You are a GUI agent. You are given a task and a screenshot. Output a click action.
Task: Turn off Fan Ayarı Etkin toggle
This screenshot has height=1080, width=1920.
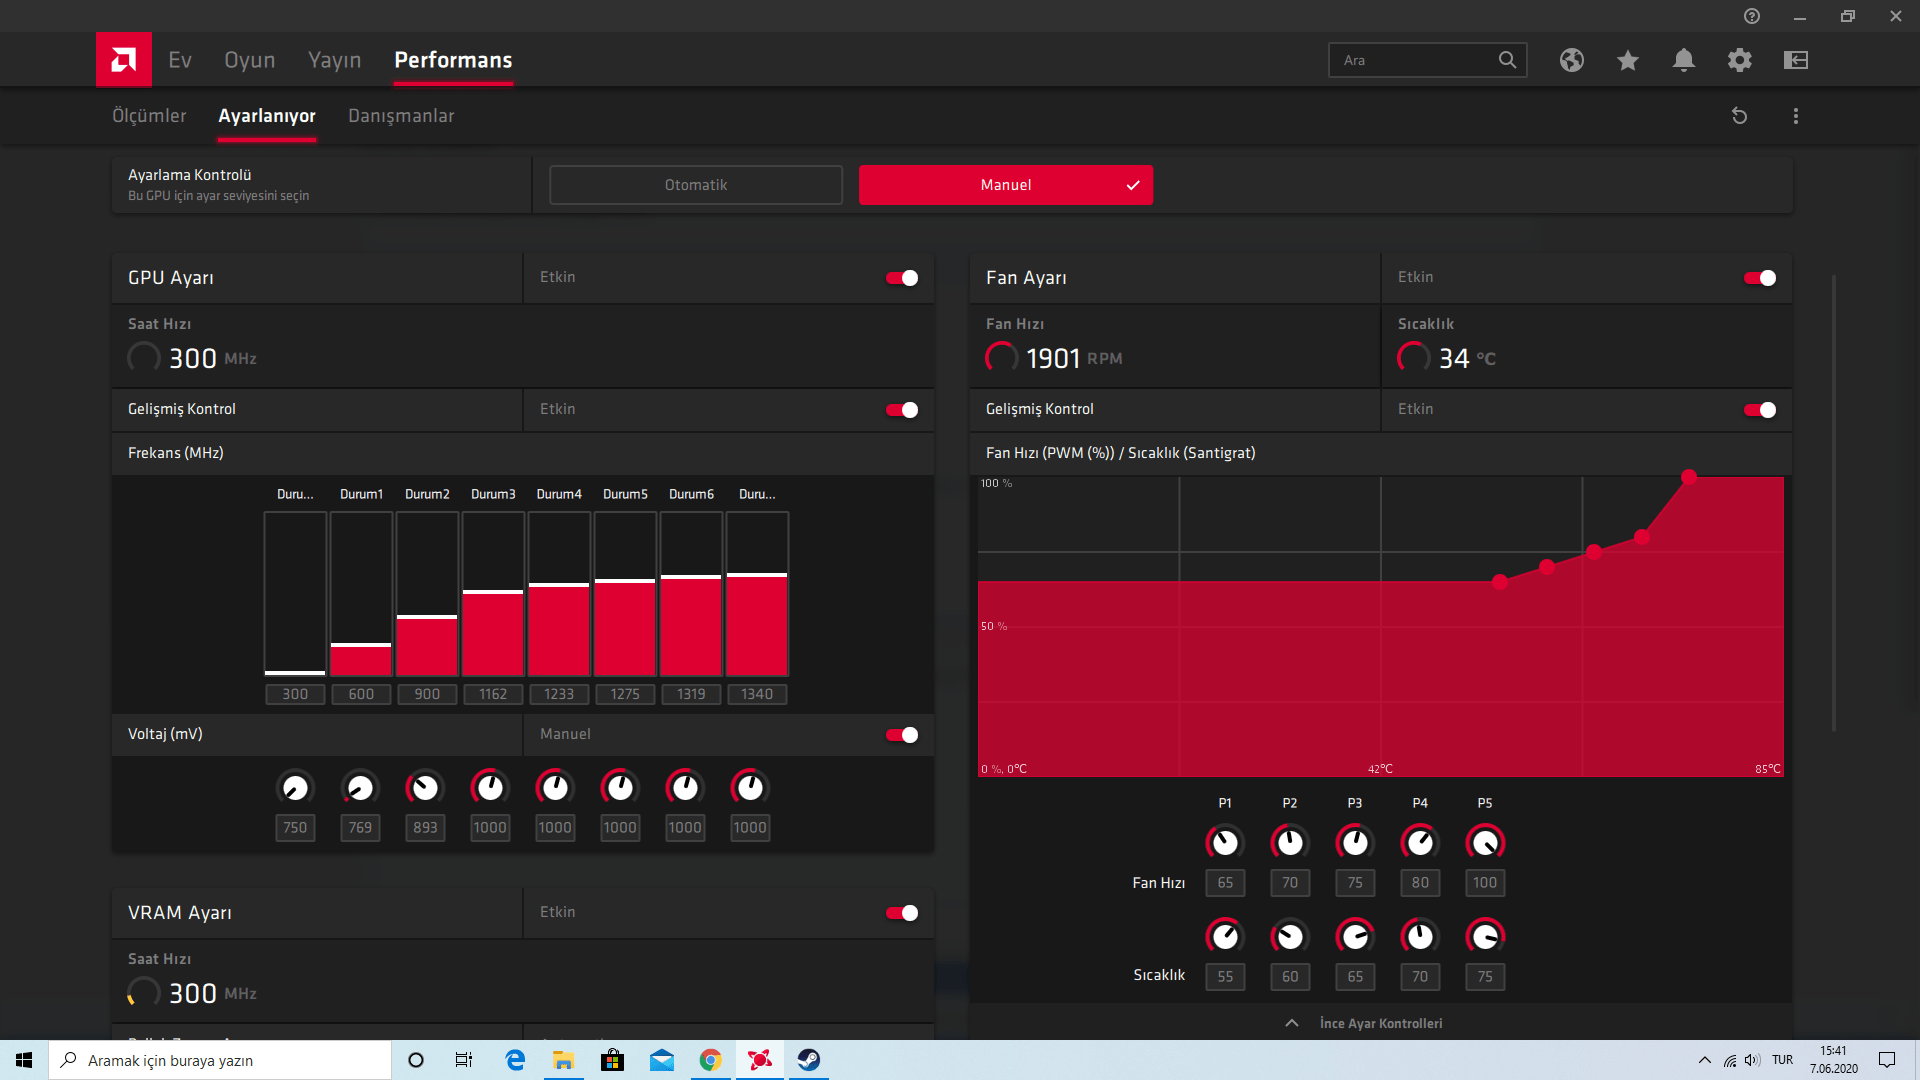pos(1759,278)
